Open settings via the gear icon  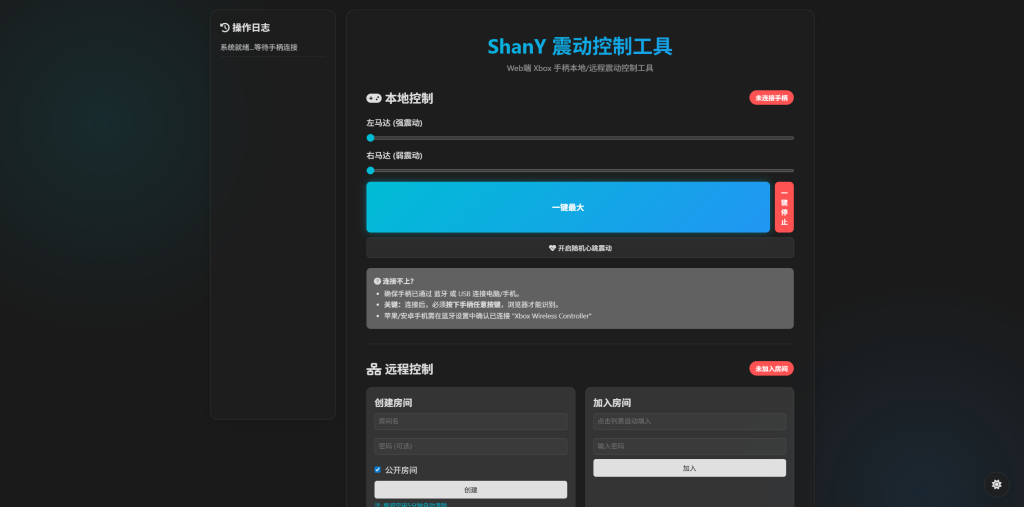tap(996, 484)
